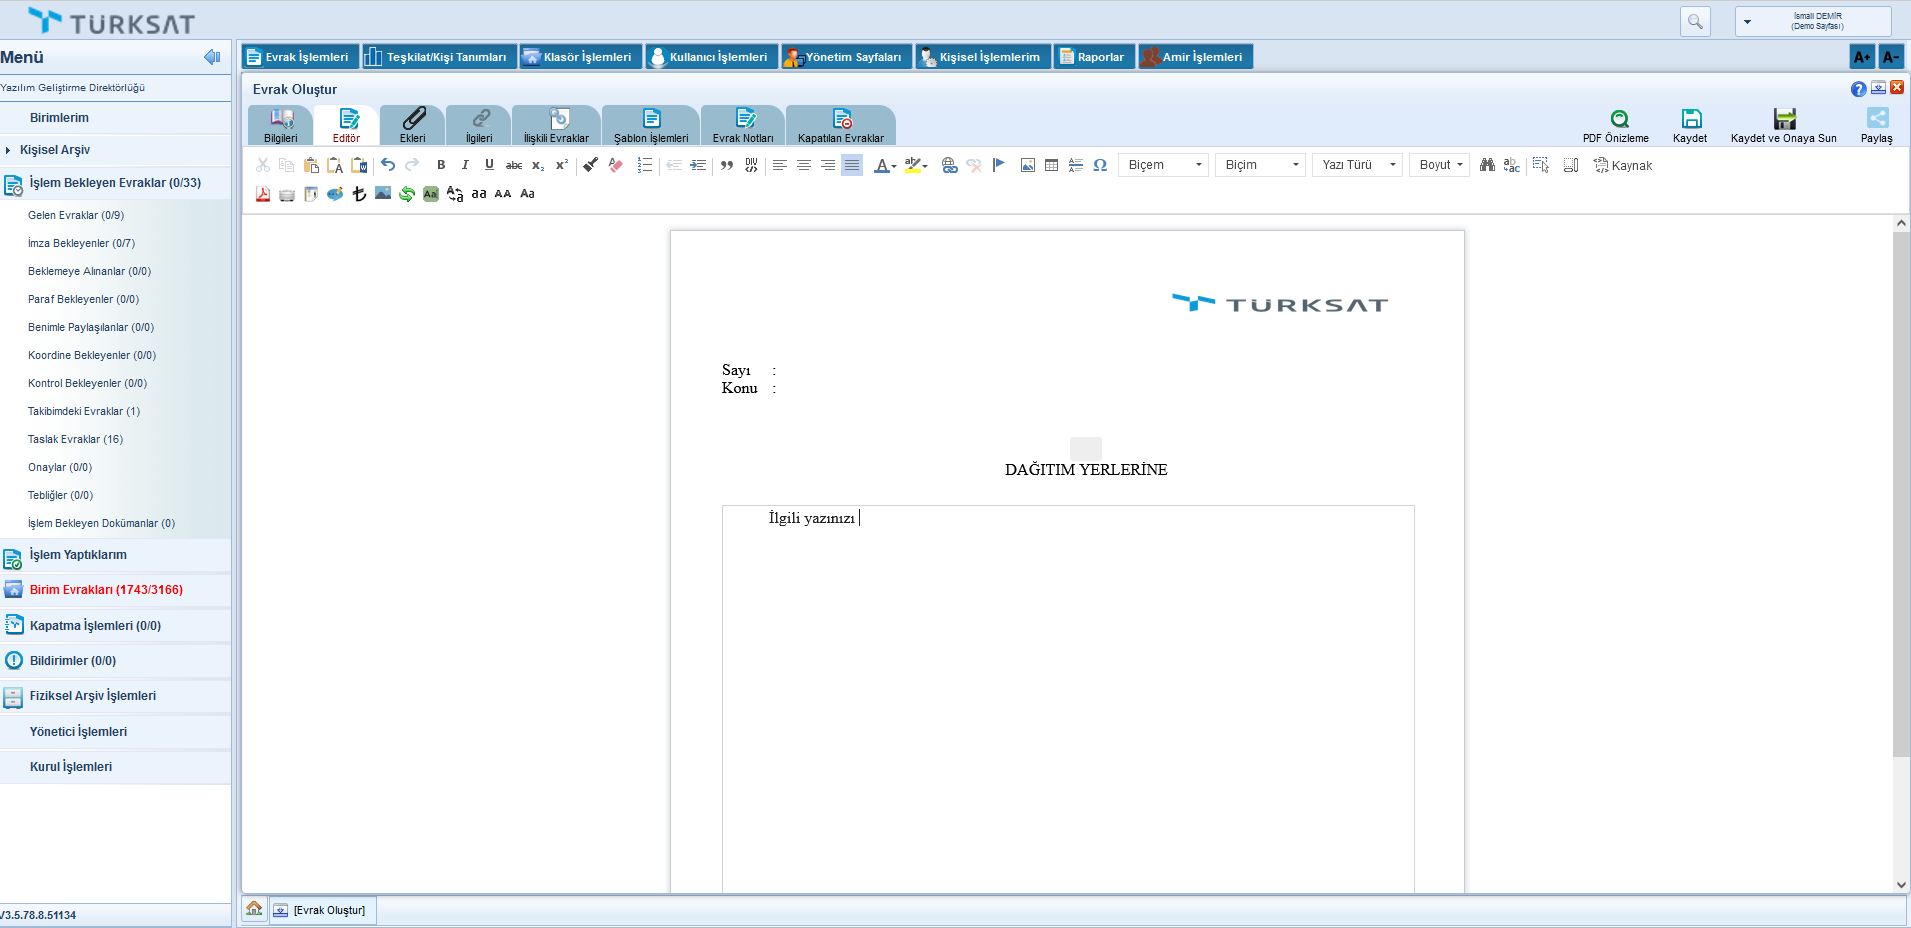Click the undo arrow icon

pos(388,165)
